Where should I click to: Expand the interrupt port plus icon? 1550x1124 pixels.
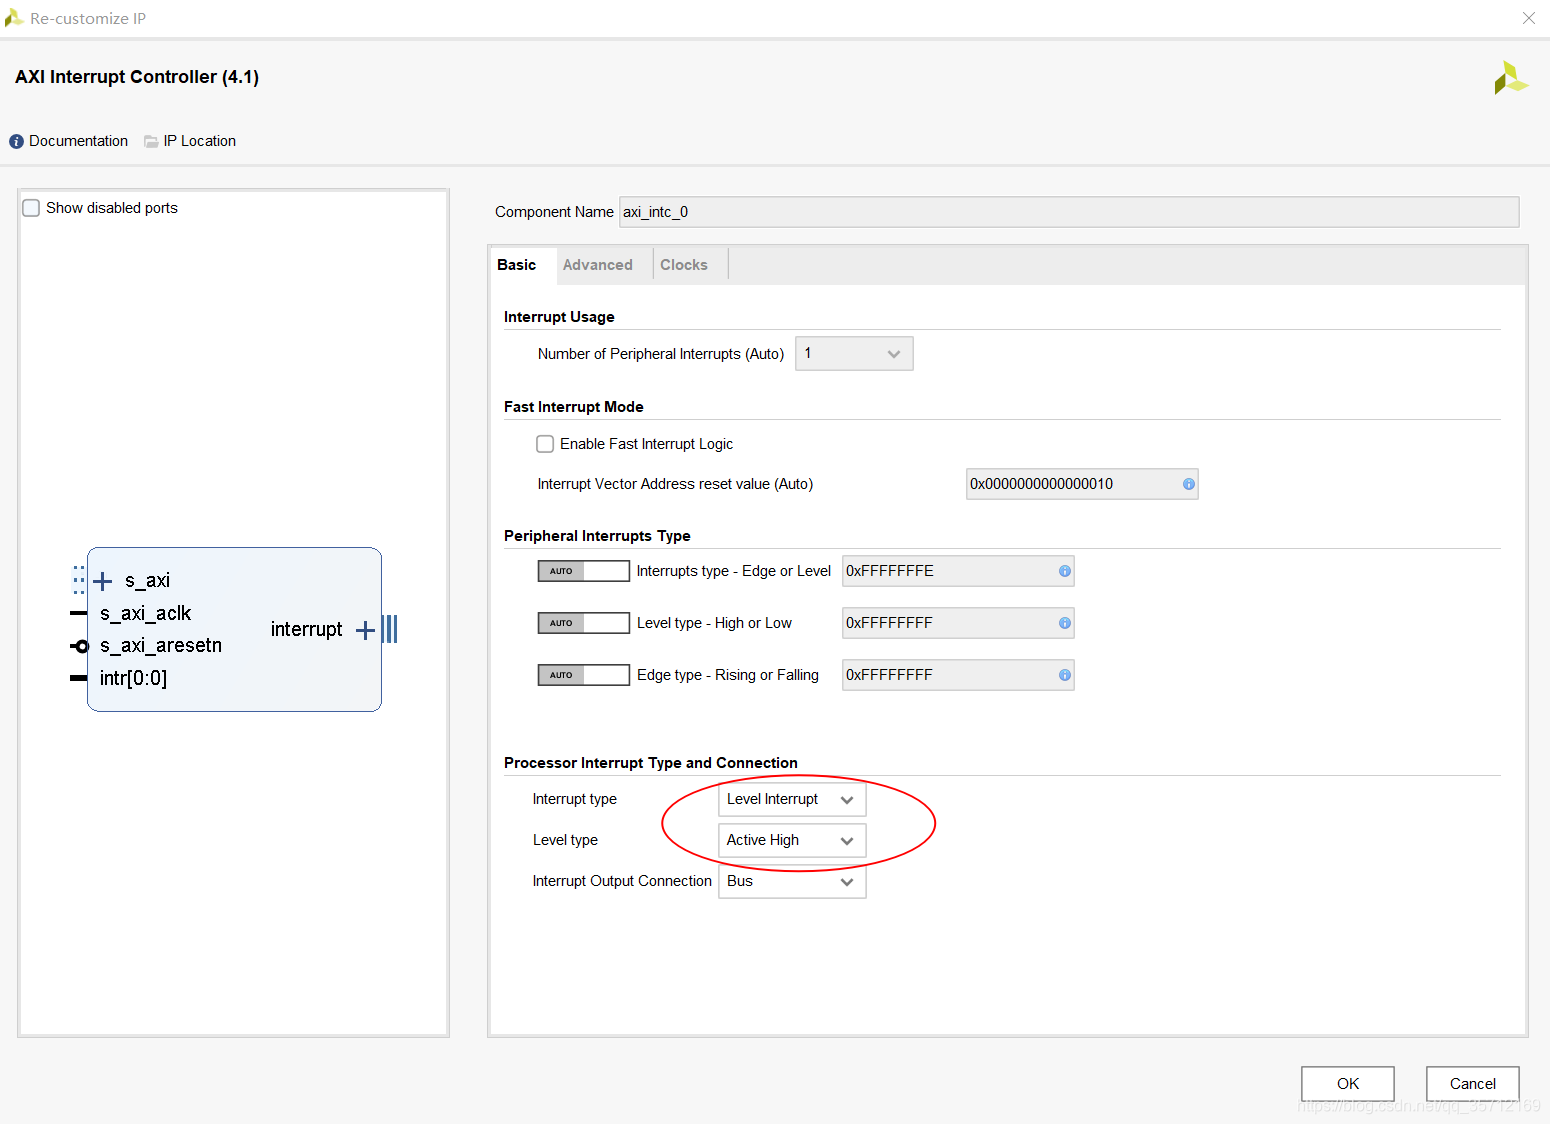pyautogui.click(x=365, y=630)
